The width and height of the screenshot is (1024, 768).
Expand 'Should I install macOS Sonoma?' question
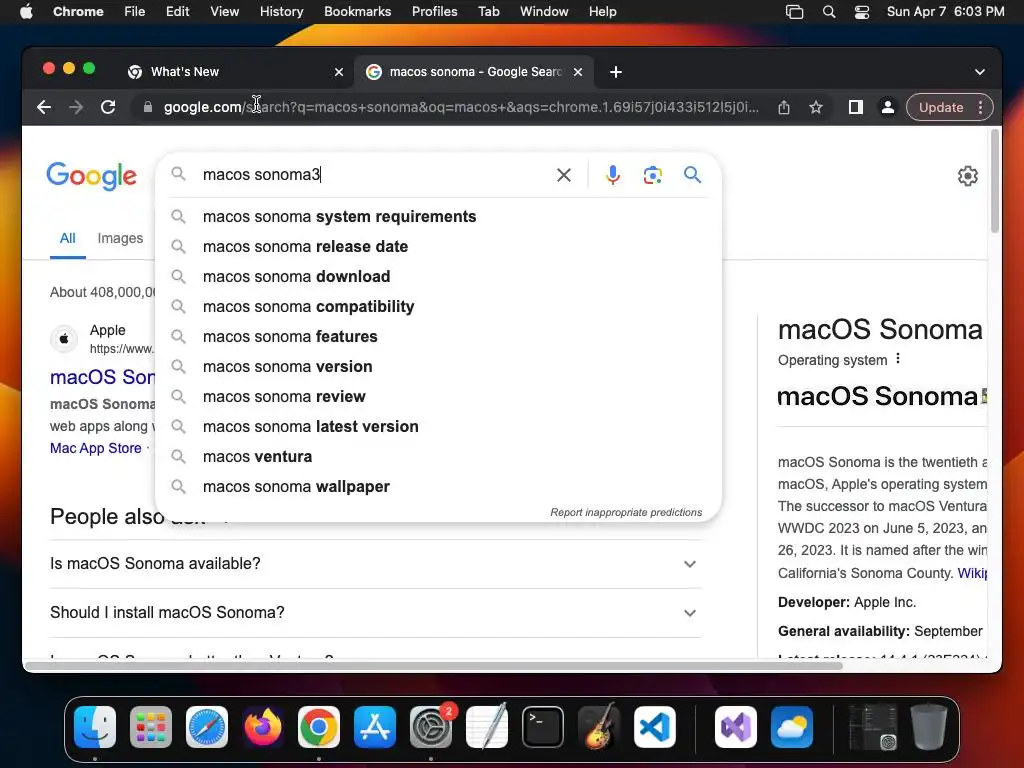[376, 613]
